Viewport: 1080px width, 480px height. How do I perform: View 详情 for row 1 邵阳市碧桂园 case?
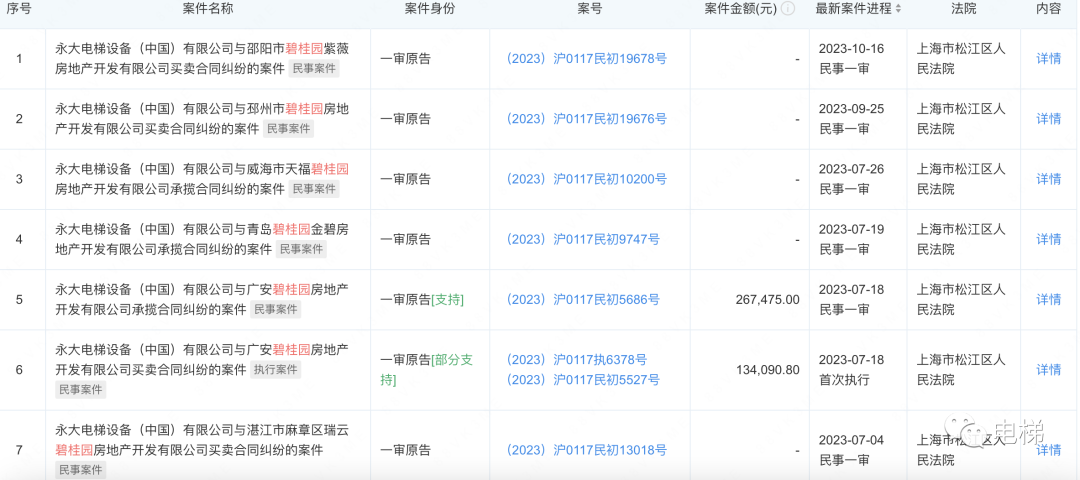coord(1048,59)
